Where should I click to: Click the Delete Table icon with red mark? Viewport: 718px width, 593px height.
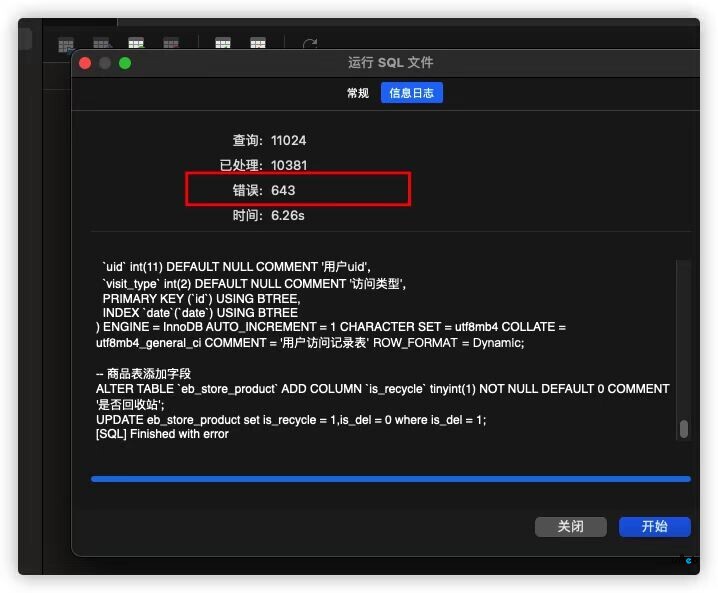[x=171, y=43]
